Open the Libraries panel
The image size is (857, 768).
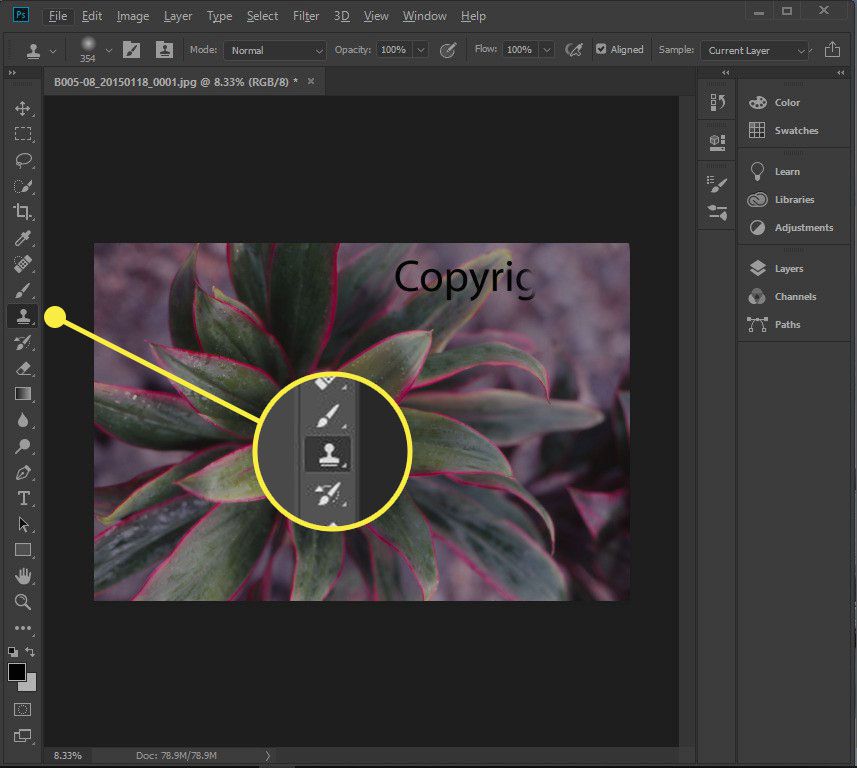(782, 200)
